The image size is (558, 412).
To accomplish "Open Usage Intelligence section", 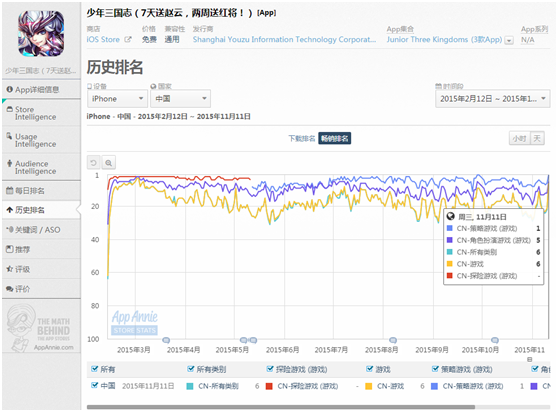I will [41, 140].
